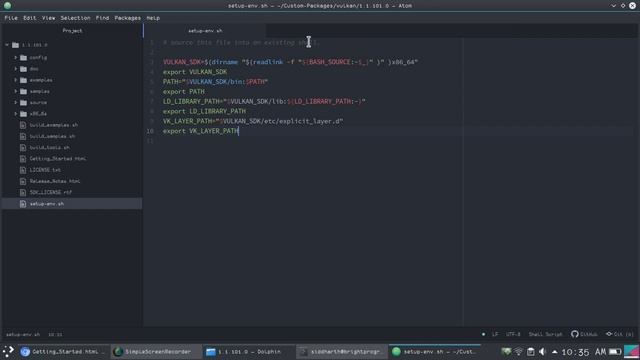This screenshot has width=640, height=360.
Task: Expand the config folder arrow
Action: (16, 58)
